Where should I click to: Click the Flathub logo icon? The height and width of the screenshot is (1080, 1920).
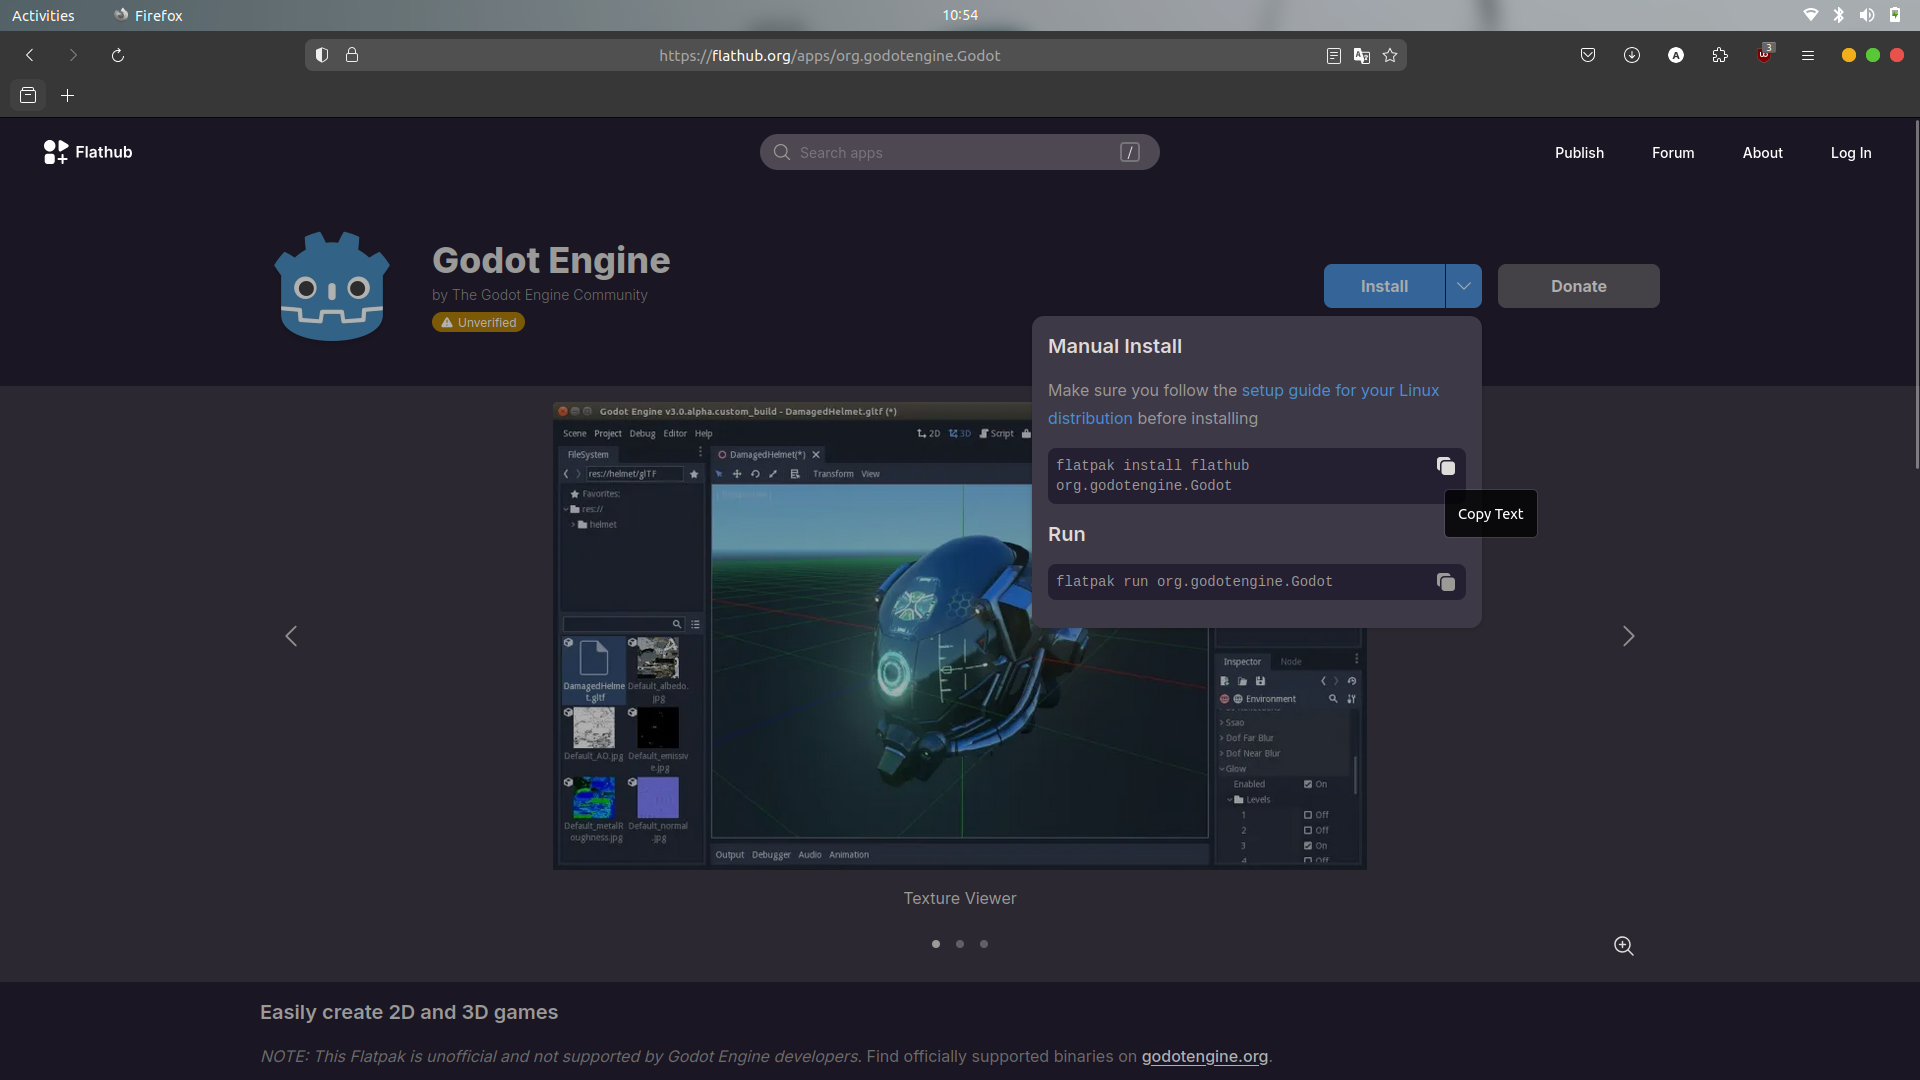(56, 152)
